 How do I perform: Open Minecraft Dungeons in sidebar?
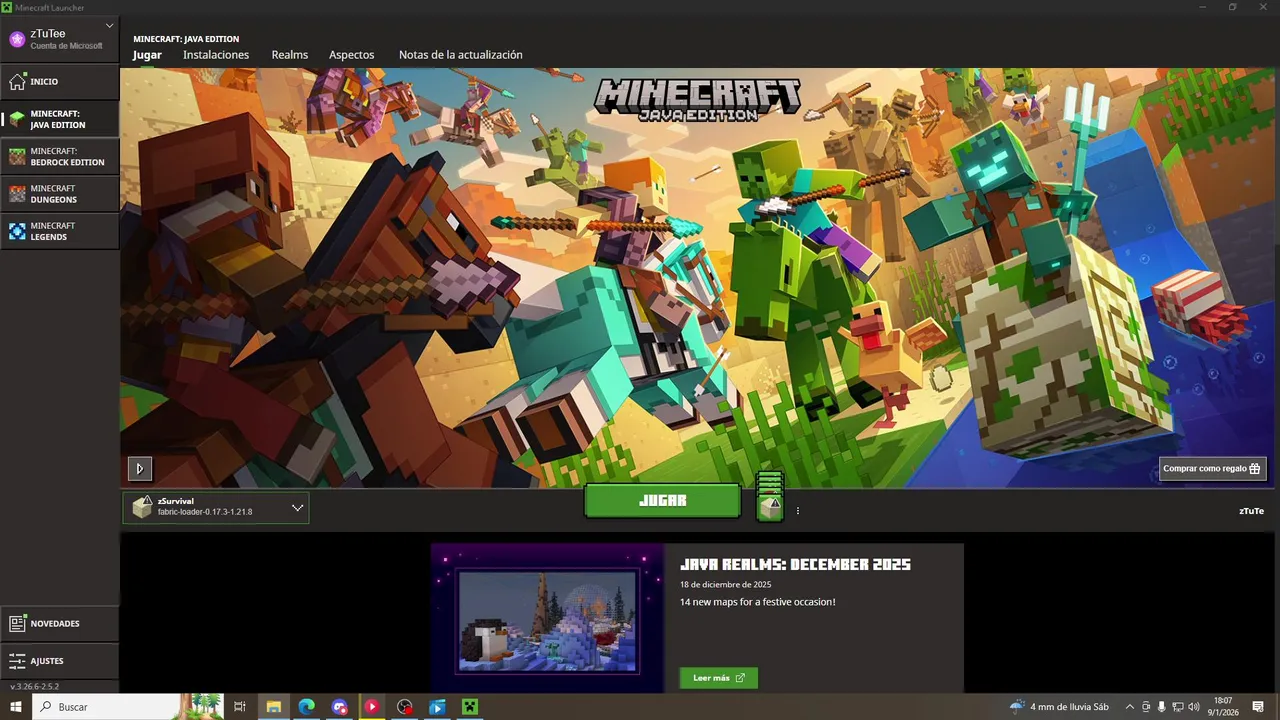tap(59, 194)
